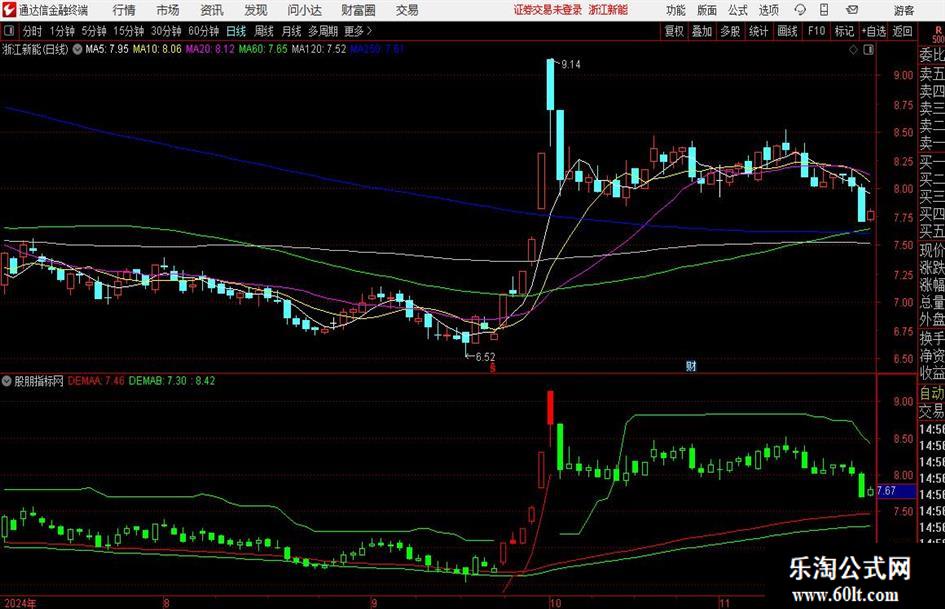Select the 日线 daily period tab
Viewport: 945px width, 609px height.
click(236, 31)
